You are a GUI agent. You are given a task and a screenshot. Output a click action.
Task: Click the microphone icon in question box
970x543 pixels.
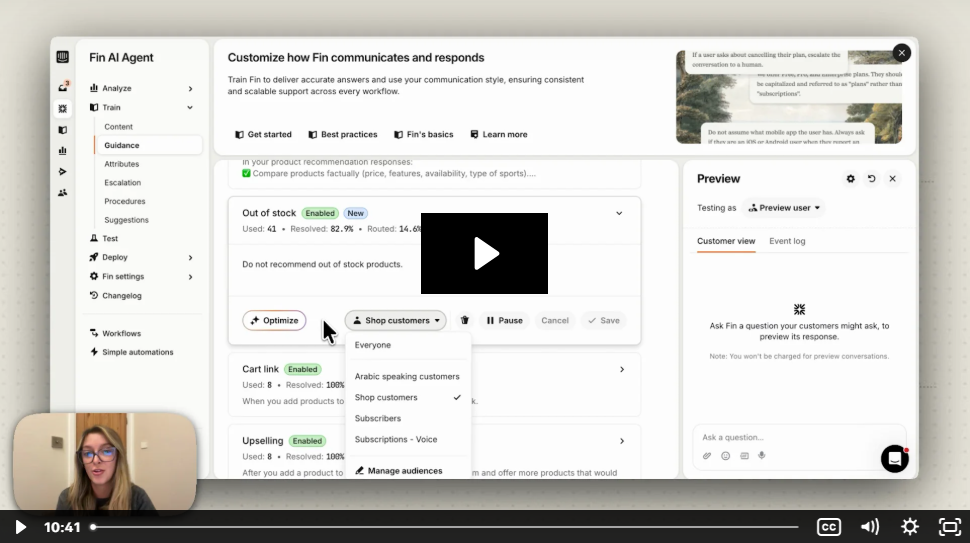tap(762, 456)
